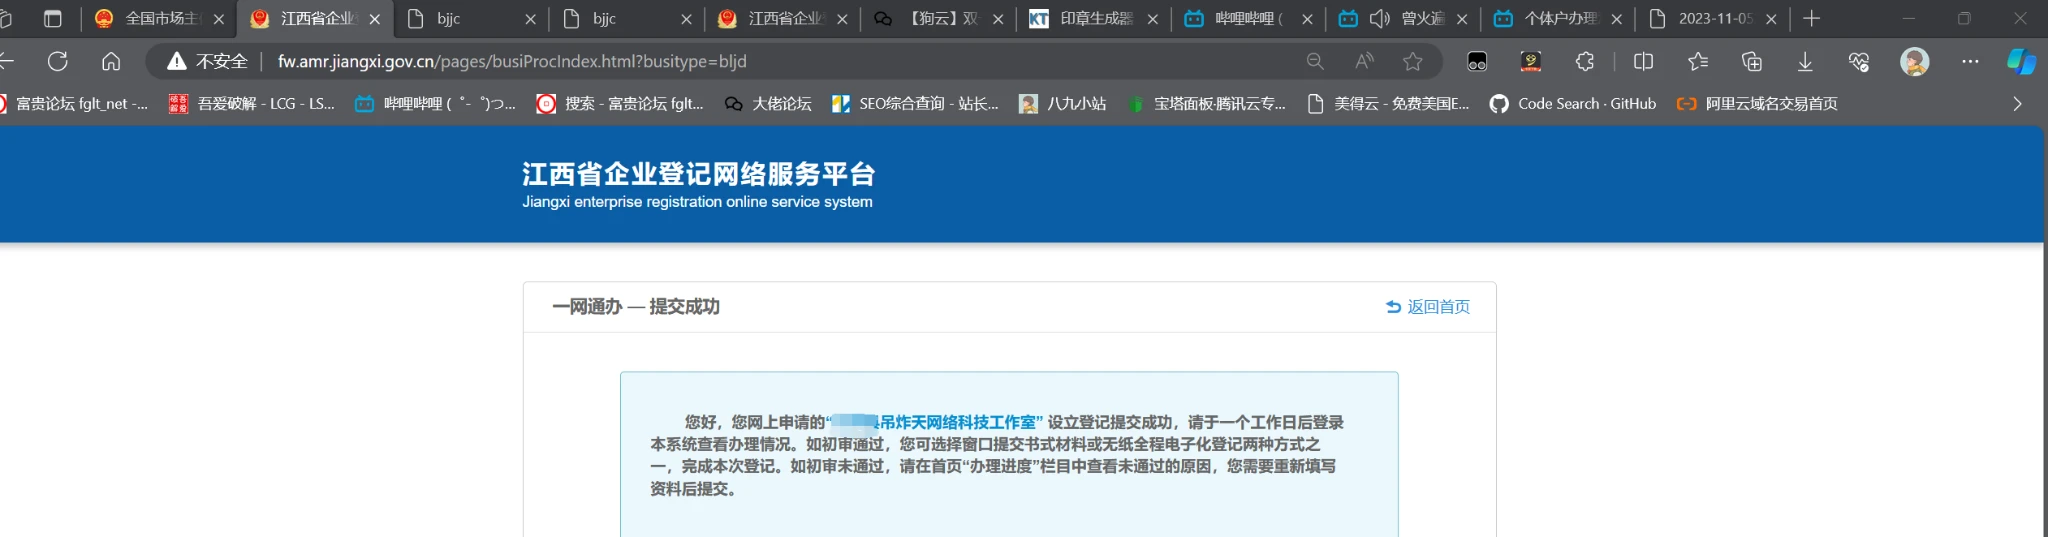Open 大佬论坛 bookmark
Screen dimensions: 2048x537
768,104
